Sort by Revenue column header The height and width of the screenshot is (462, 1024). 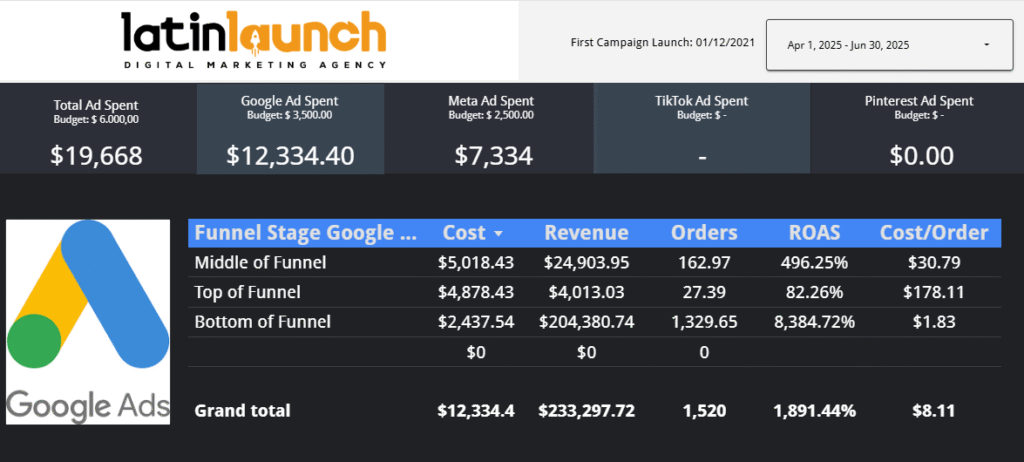coord(586,233)
